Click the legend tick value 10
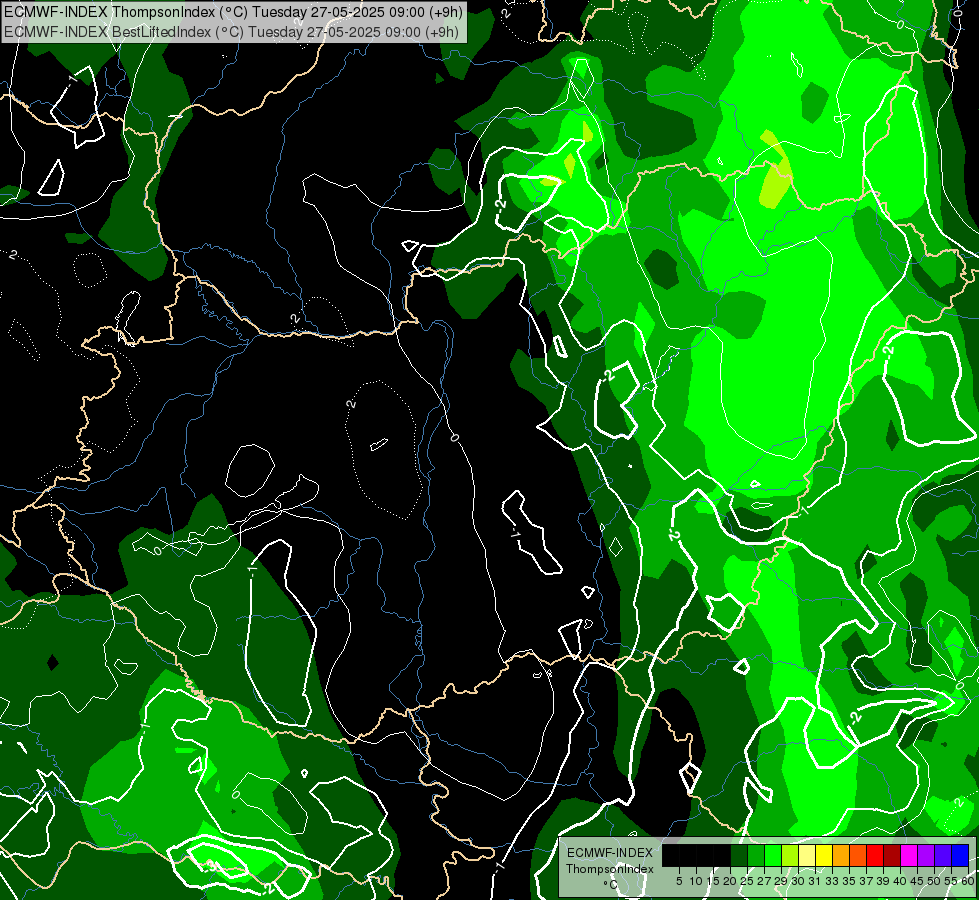The width and height of the screenshot is (979, 900). (696, 881)
